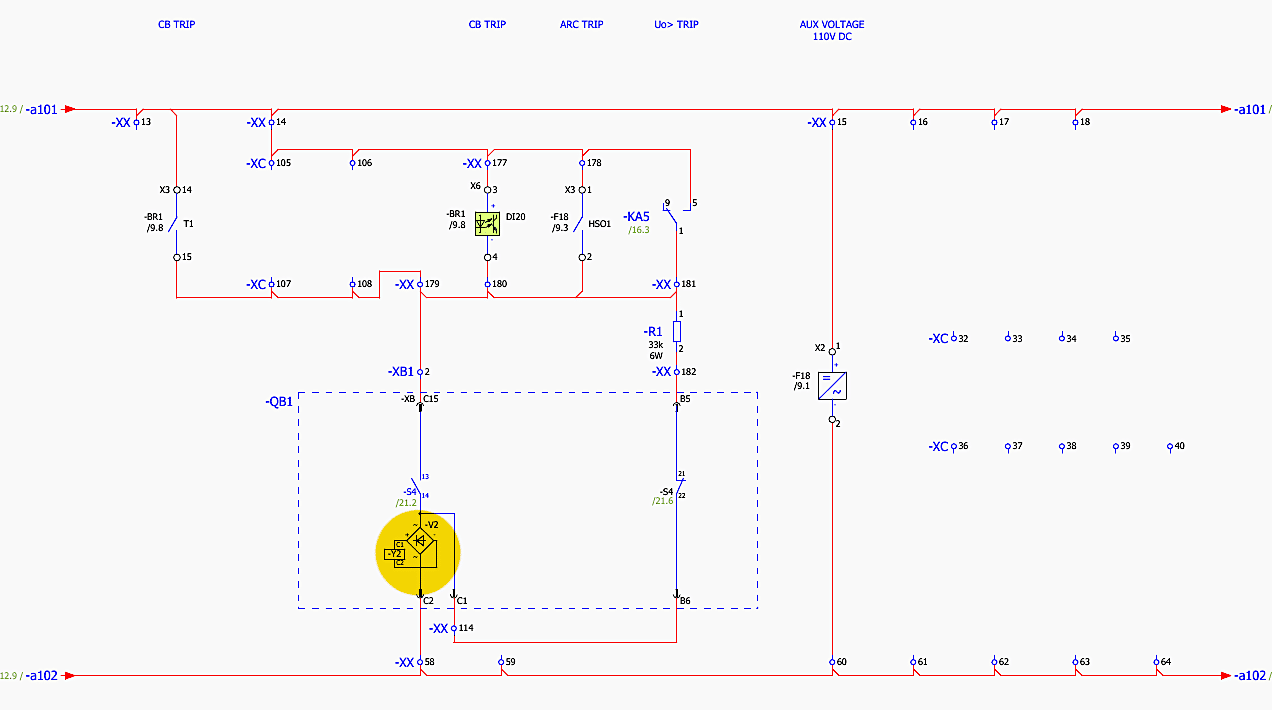The image size is (1272, 710).
Task: Open cross-reference /16.3 under -KA5
Action: 638,230
